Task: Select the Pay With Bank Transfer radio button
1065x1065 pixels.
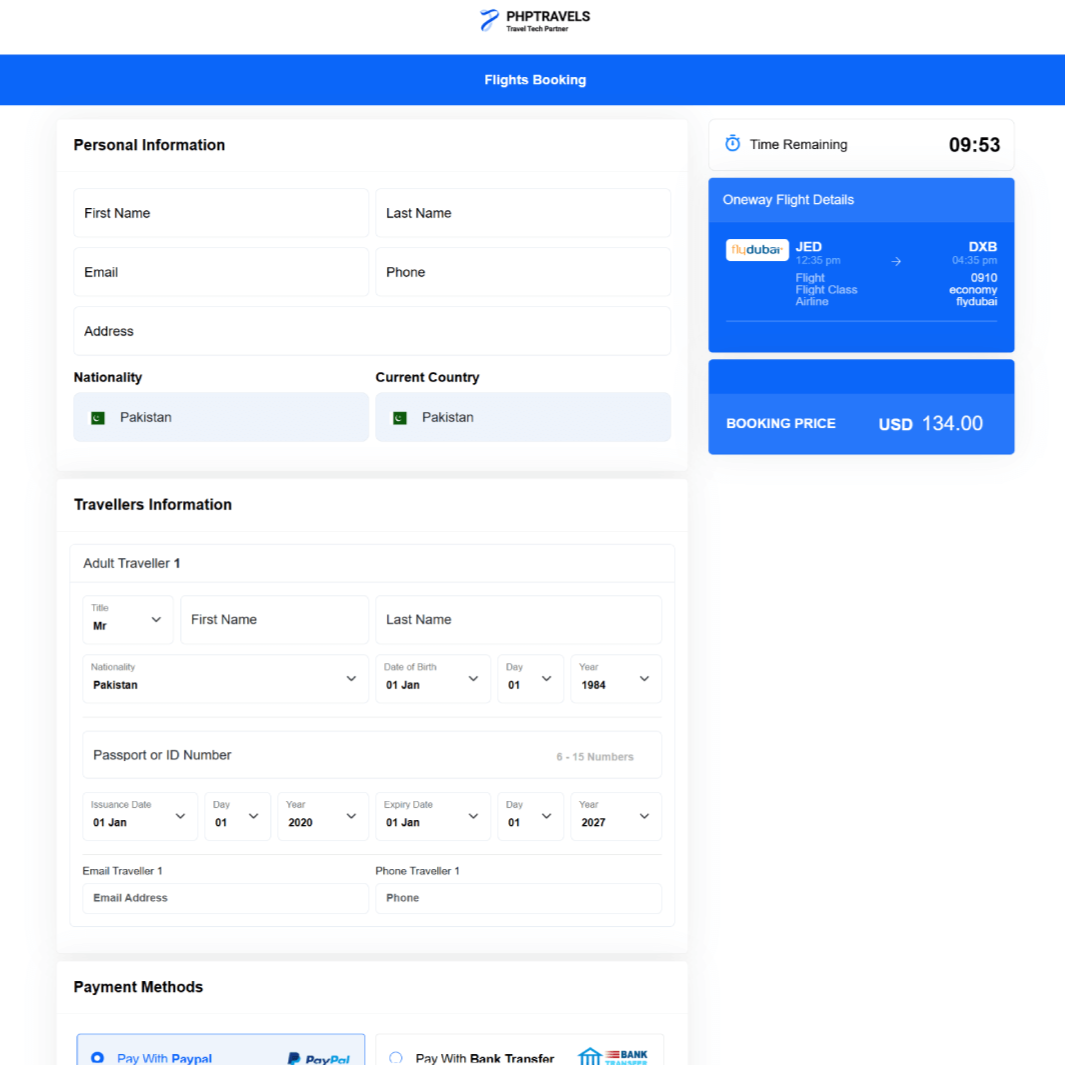Action: [x=395, y=1058]
